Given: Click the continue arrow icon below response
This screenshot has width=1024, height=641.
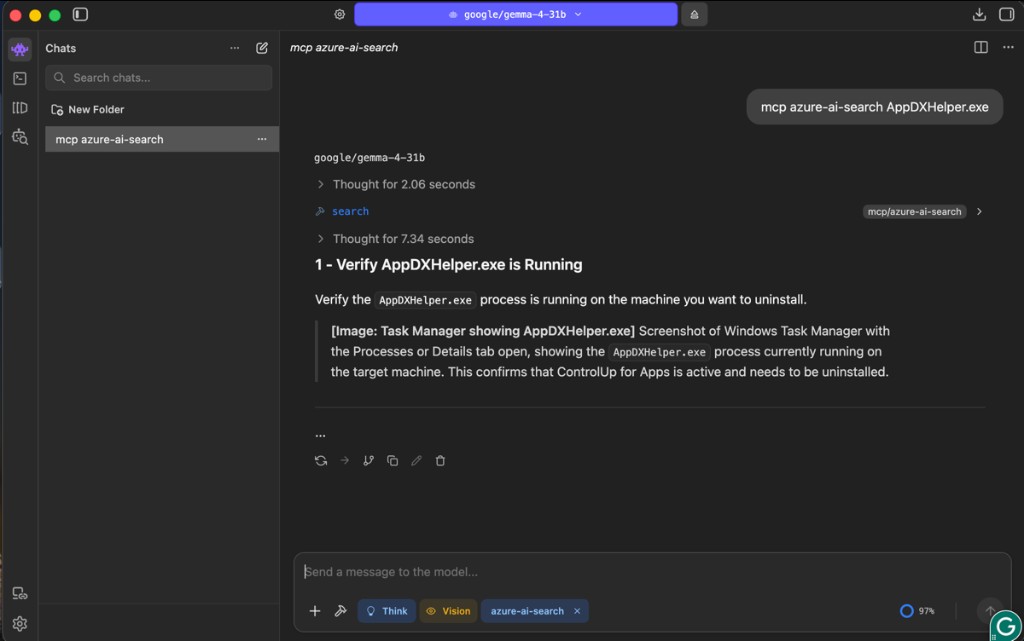Looking at the screenshot, I should (344, 461).
